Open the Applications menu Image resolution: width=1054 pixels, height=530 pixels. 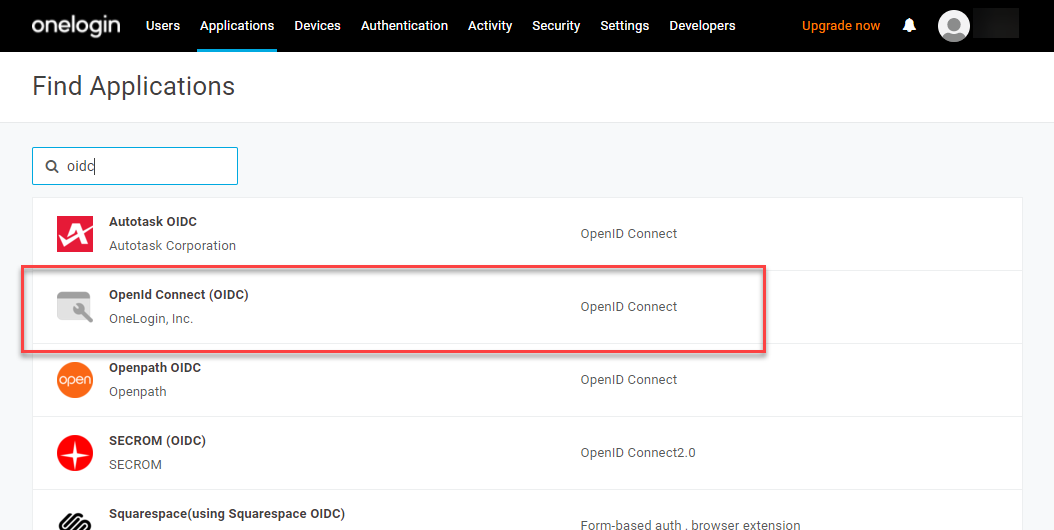pos(237,26)
